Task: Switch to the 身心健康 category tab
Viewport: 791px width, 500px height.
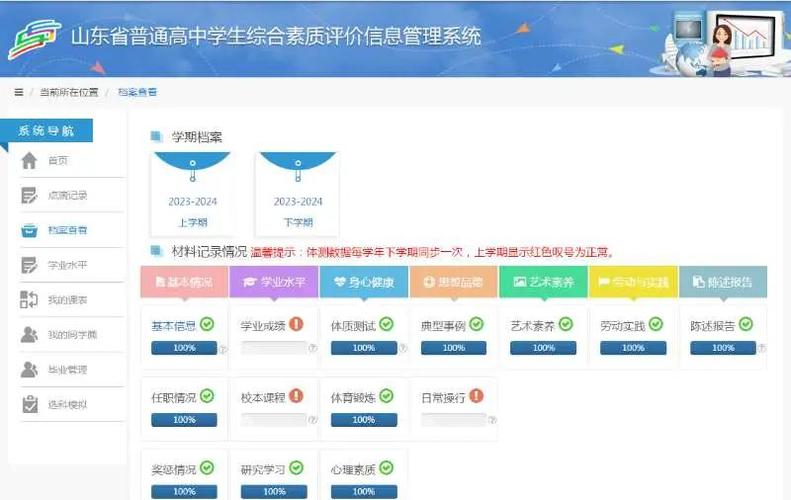Action: pos(364,282)
